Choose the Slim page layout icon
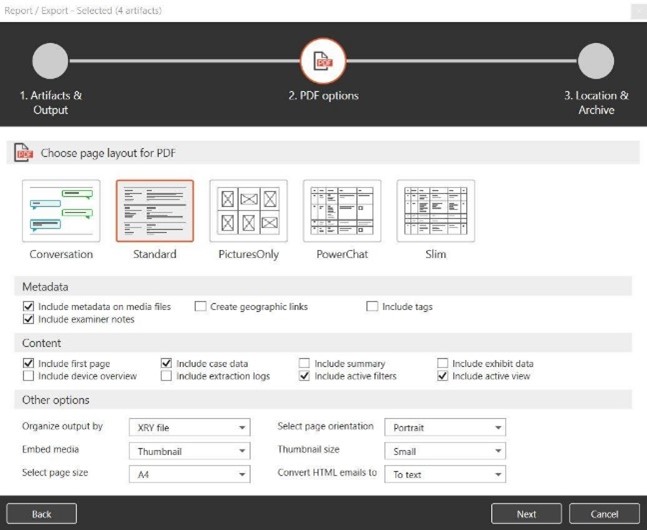This screenshot has width=647, height=530. pos(435,211)
